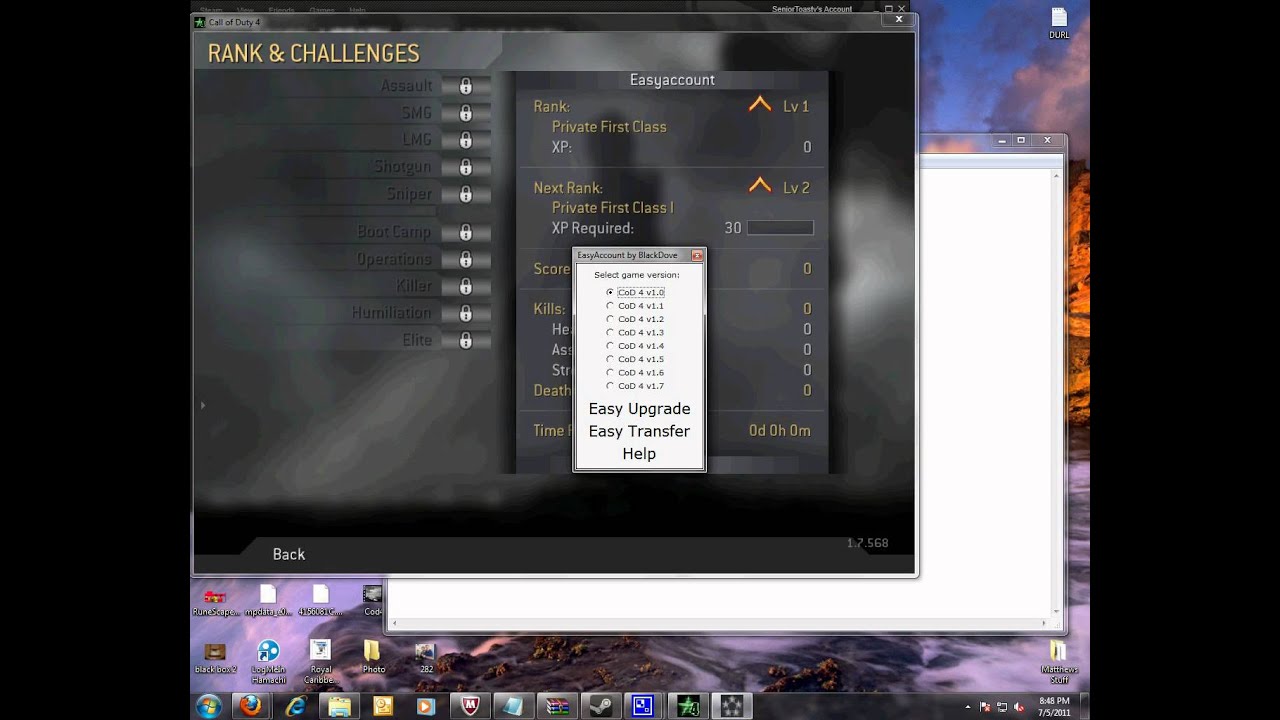Open the DURL file on desktop
This screenshot has height=720, width=1280.
[x=1059, y=24]
